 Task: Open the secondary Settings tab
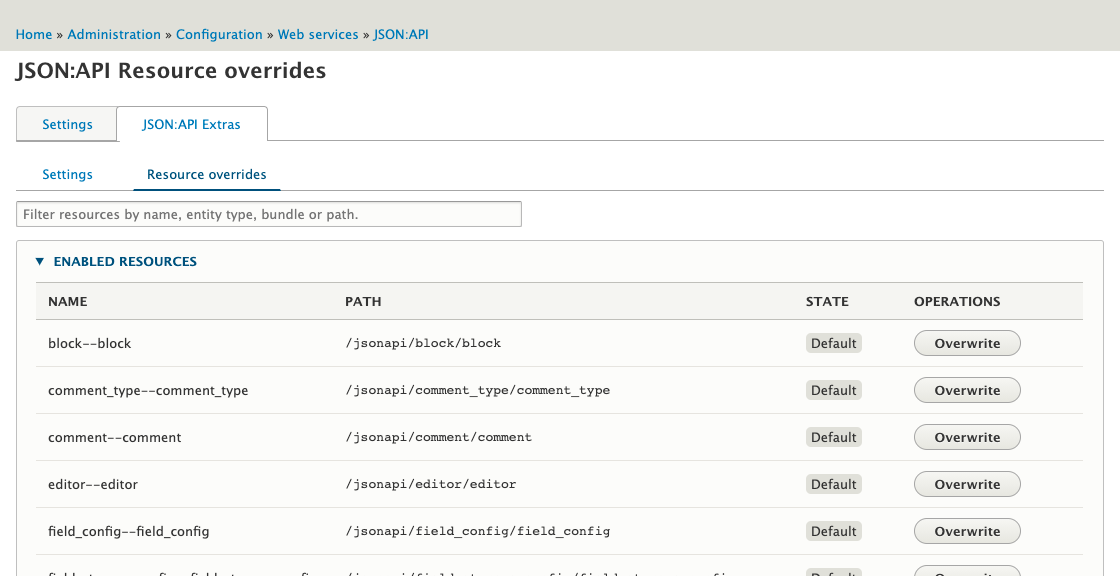point(67,174)
